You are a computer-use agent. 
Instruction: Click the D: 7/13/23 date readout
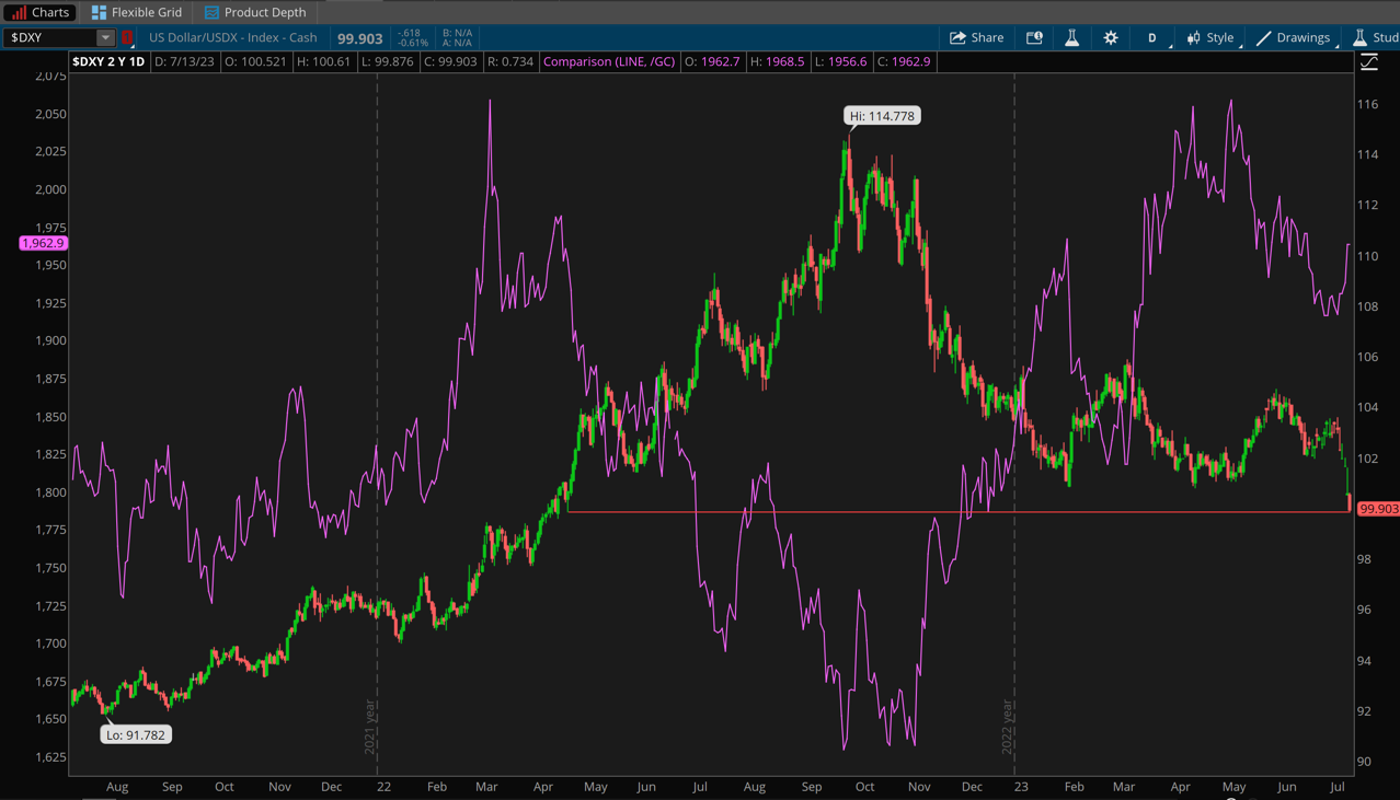[x=184, y=62]
